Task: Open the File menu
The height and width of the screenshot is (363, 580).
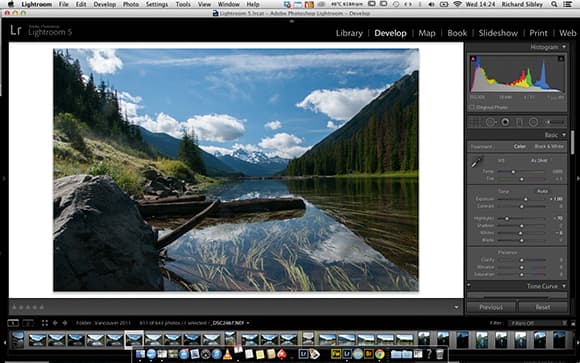Action: [x=64, y=4]
